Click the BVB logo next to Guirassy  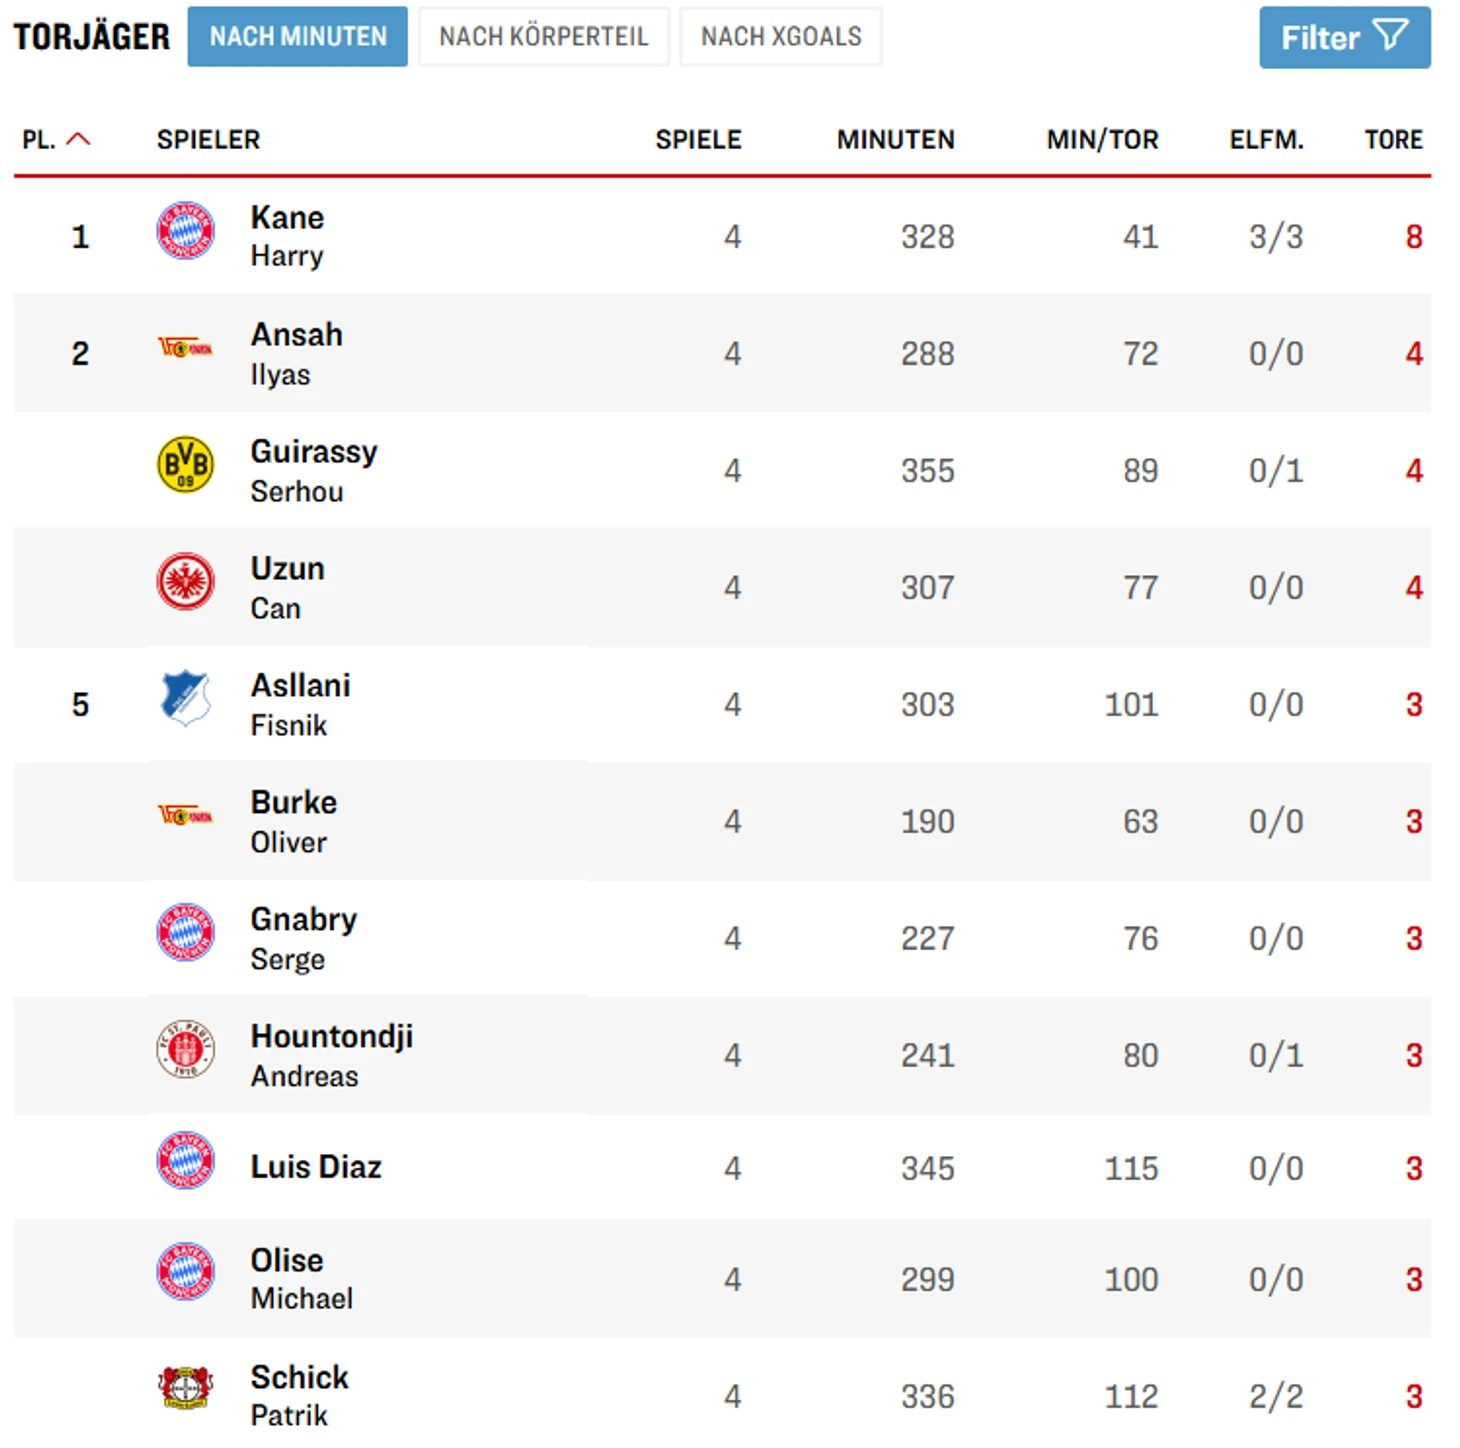tap(186, 465)
